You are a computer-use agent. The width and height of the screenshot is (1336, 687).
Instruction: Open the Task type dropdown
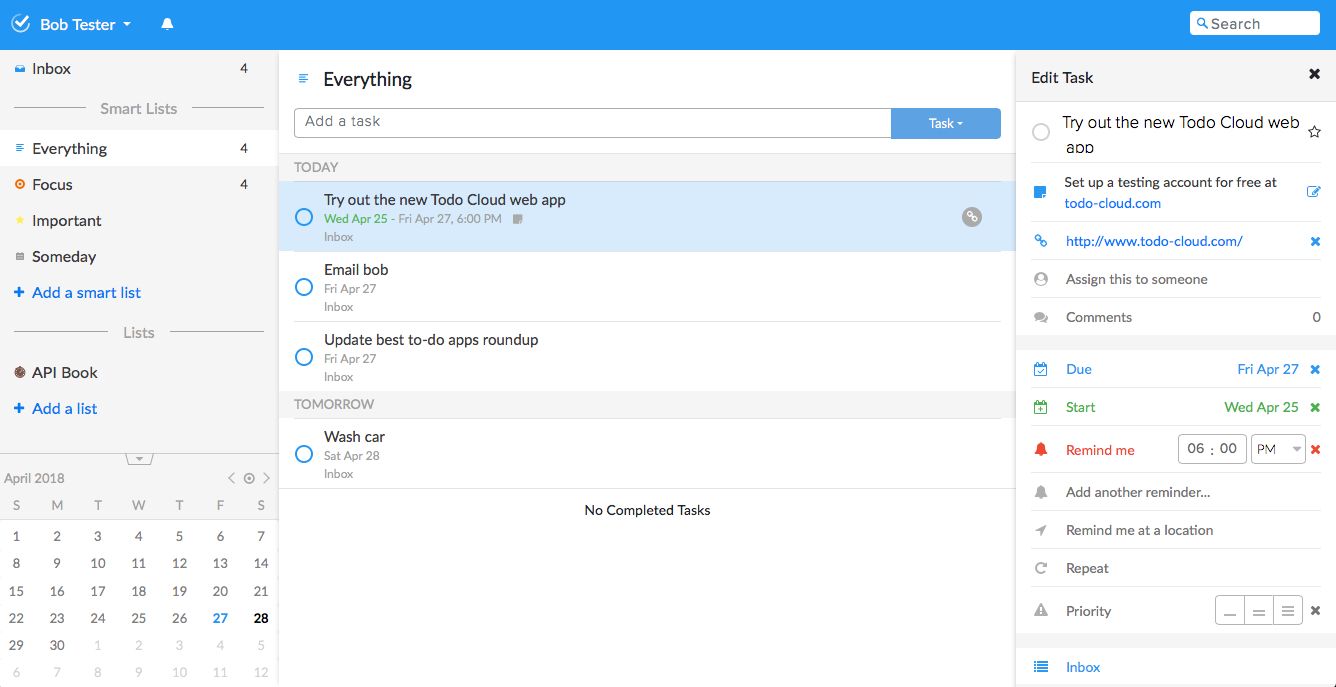click(x=945, y=123)
